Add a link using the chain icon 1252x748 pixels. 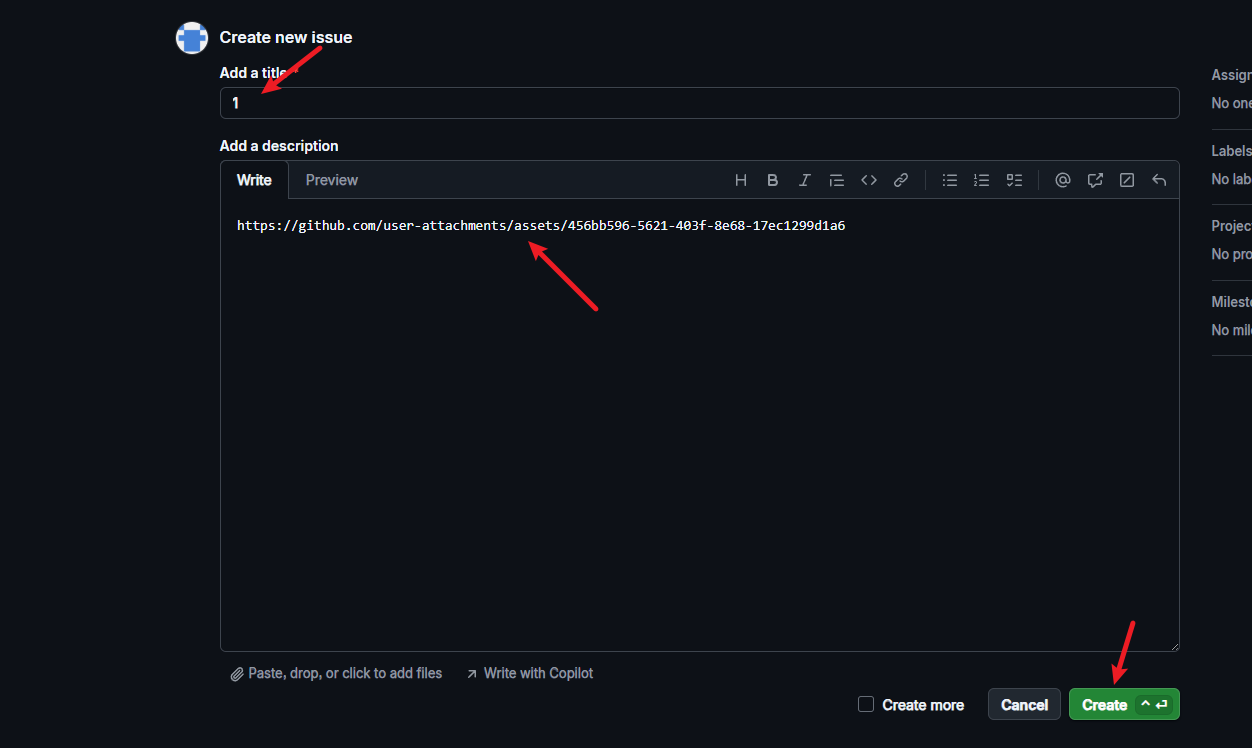(x=901, y=180)
